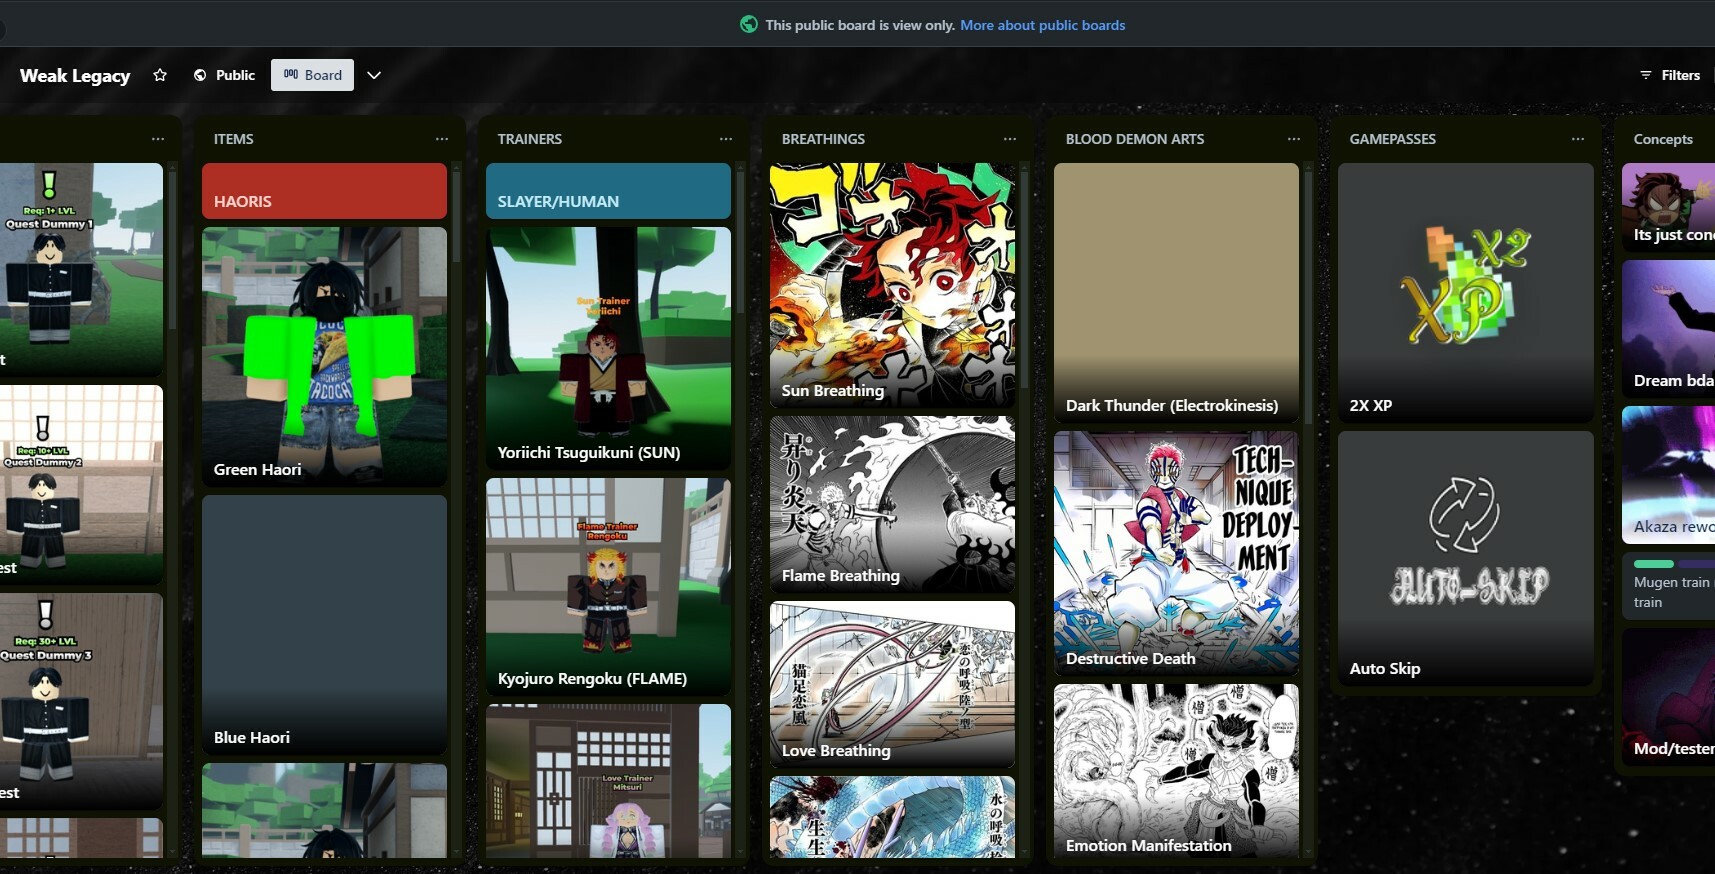Open the Love Breathing card

(x=892, y=684)
